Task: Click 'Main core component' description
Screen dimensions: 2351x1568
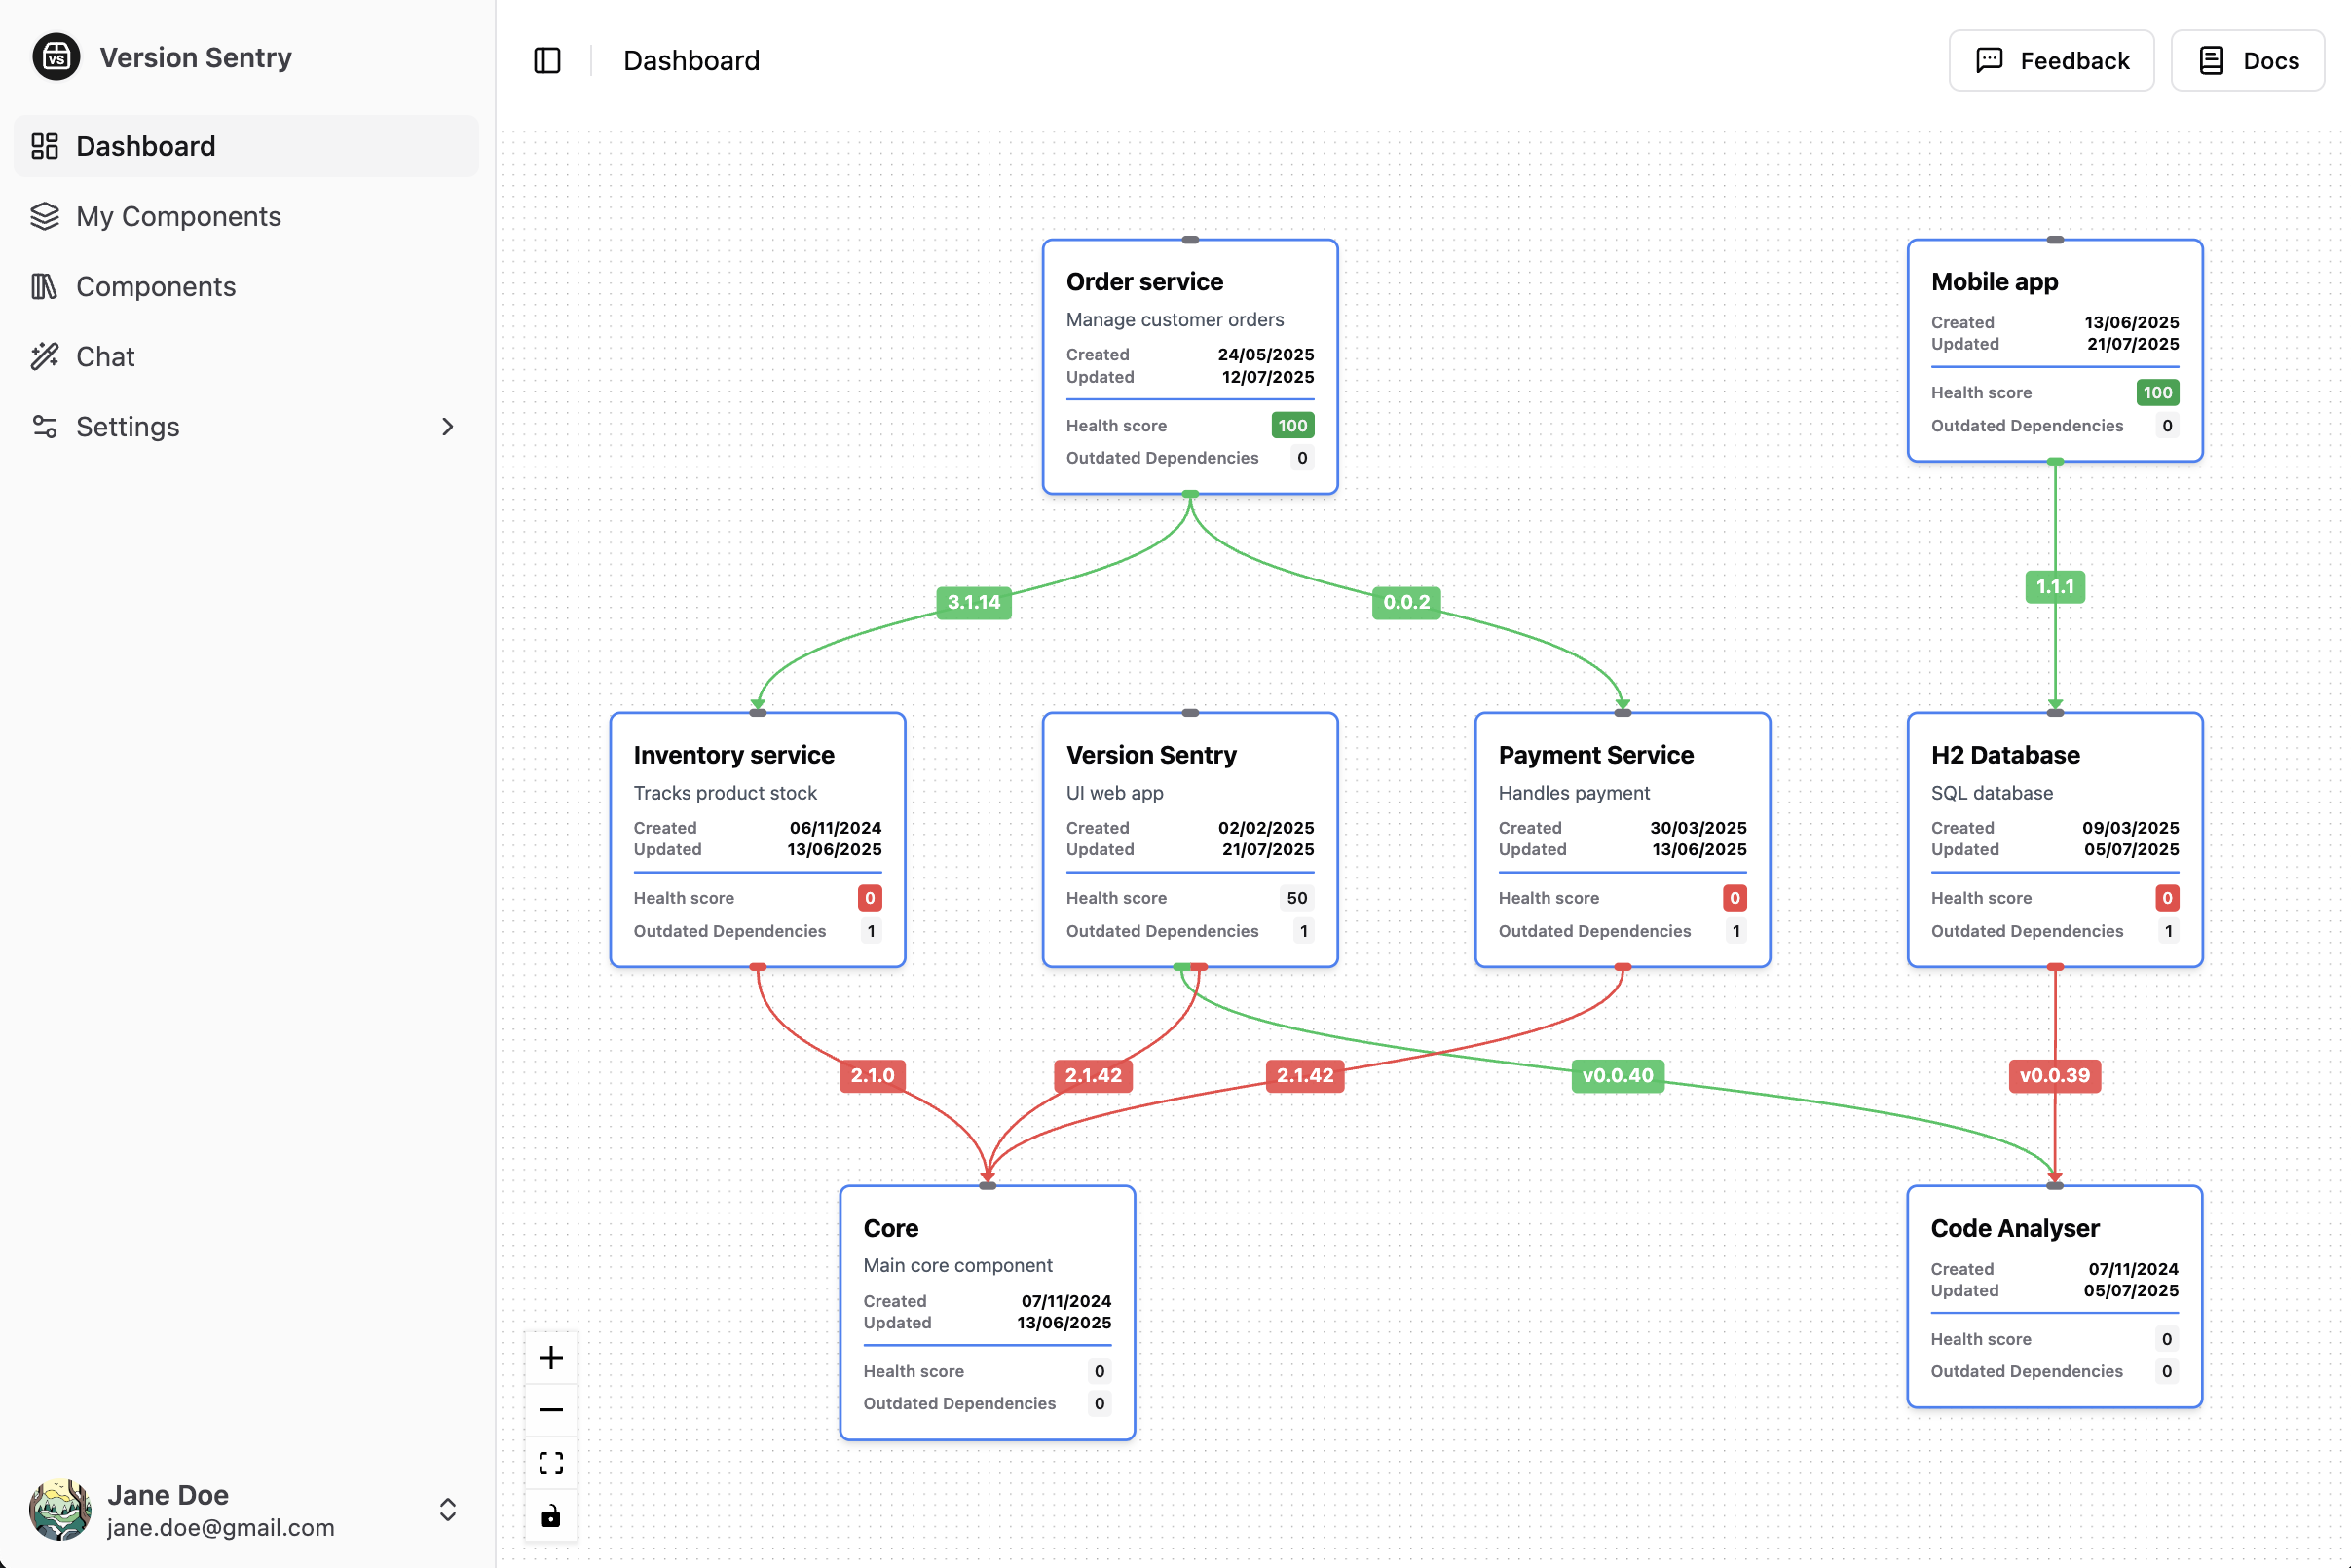Action: pos(957,1266)
